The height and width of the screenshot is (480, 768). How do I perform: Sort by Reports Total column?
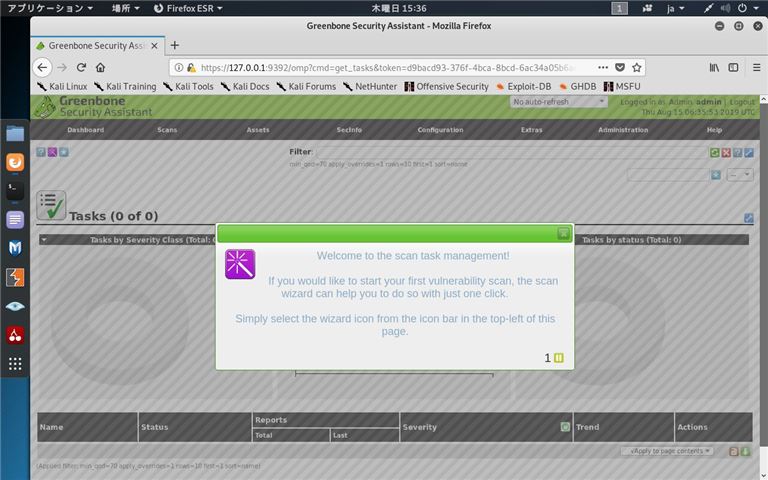264,435
